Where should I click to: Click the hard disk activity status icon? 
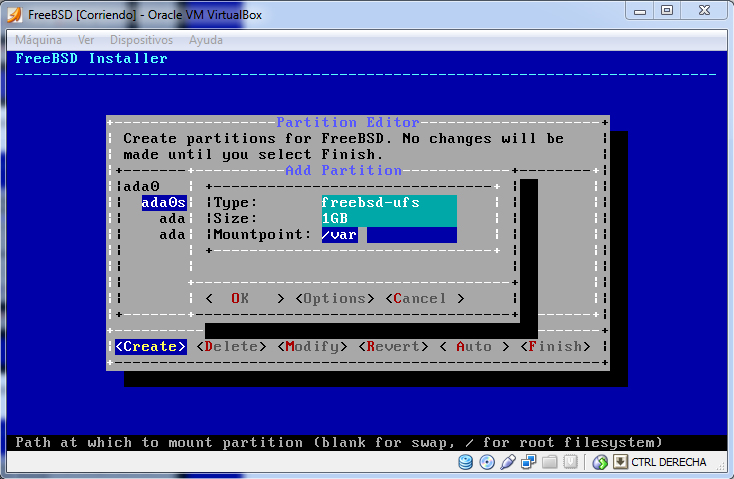465,462
